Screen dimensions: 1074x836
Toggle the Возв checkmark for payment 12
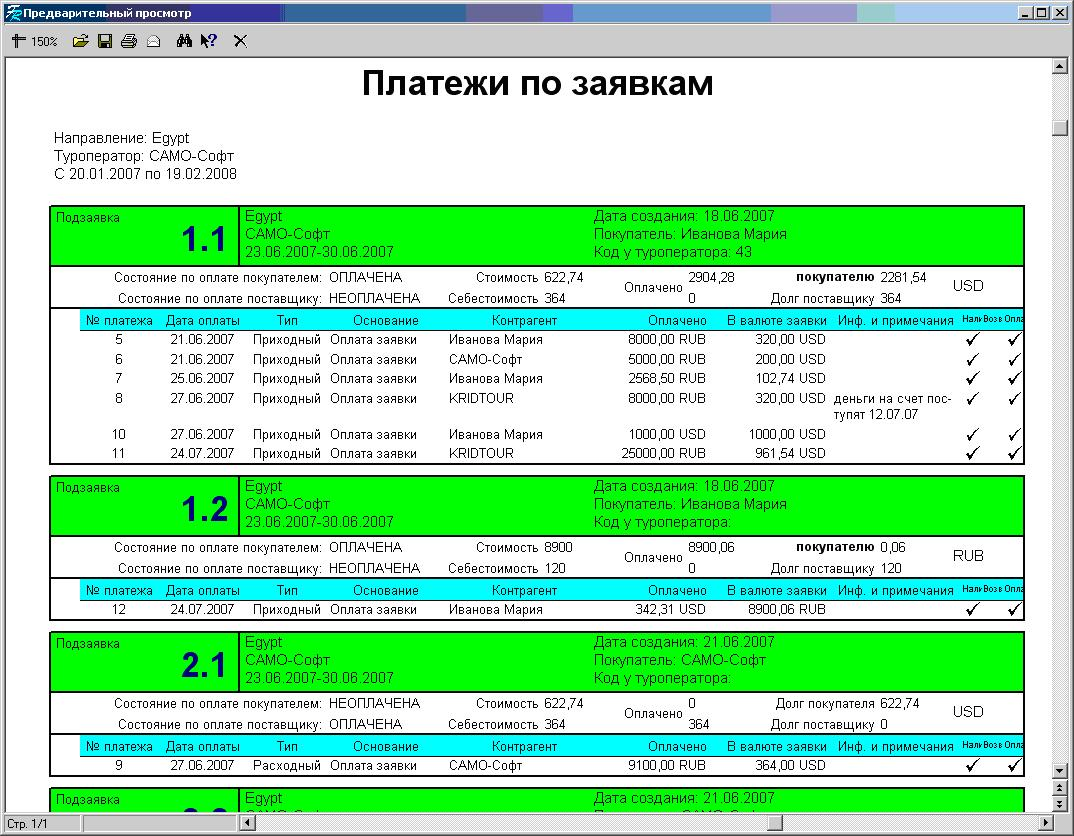(993, 608)
